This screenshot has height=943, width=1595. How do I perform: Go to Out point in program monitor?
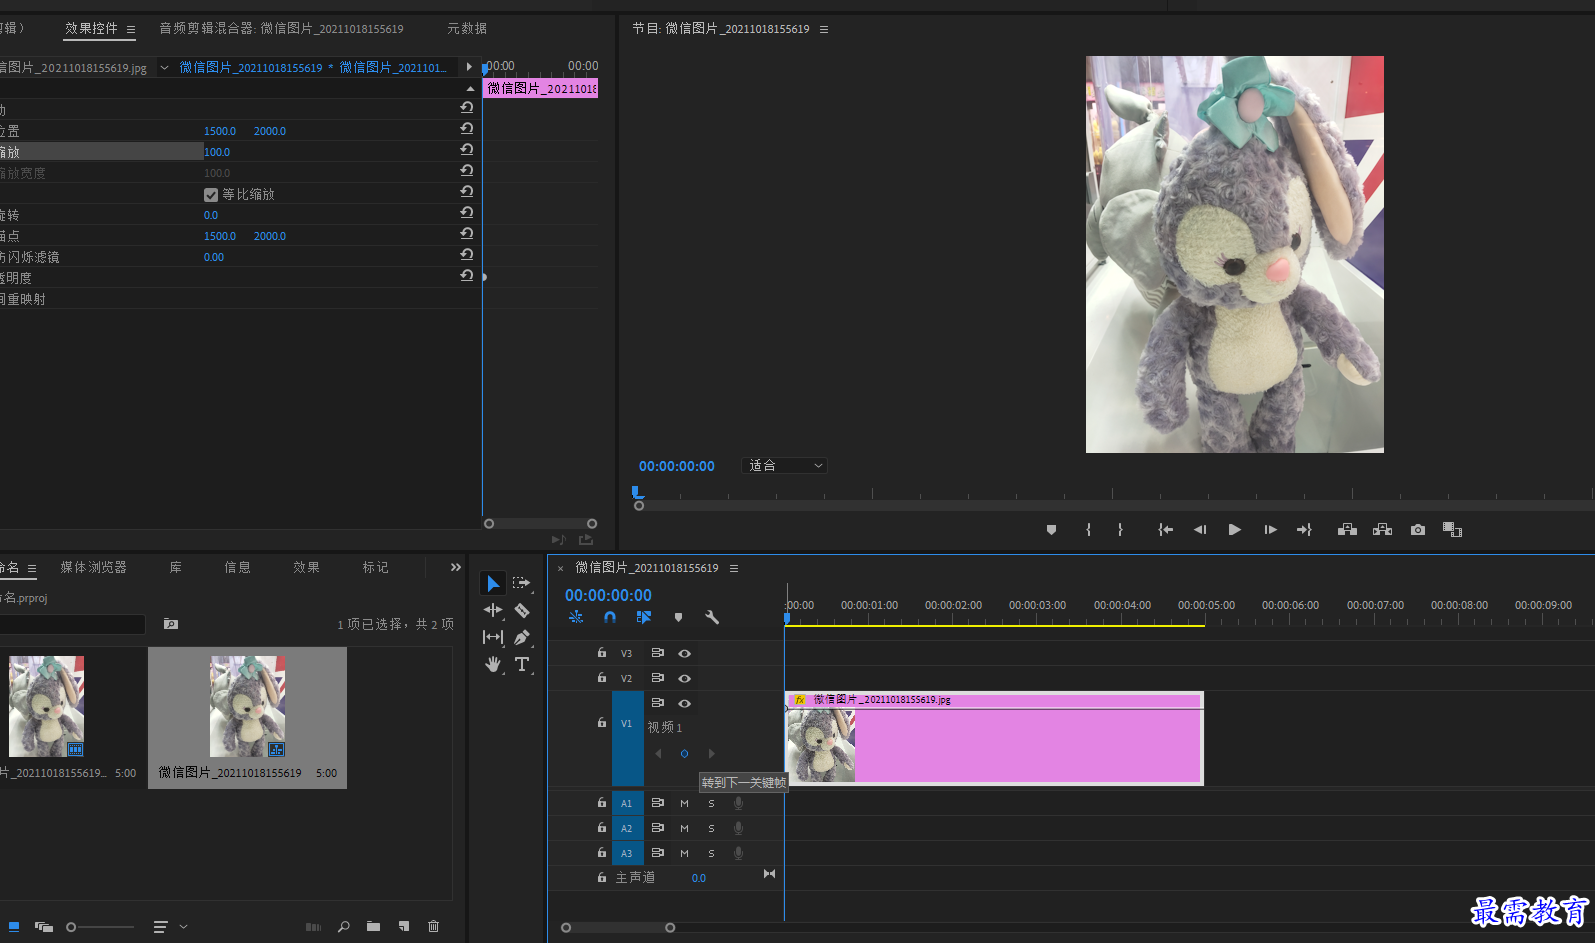coord(1304,530)
